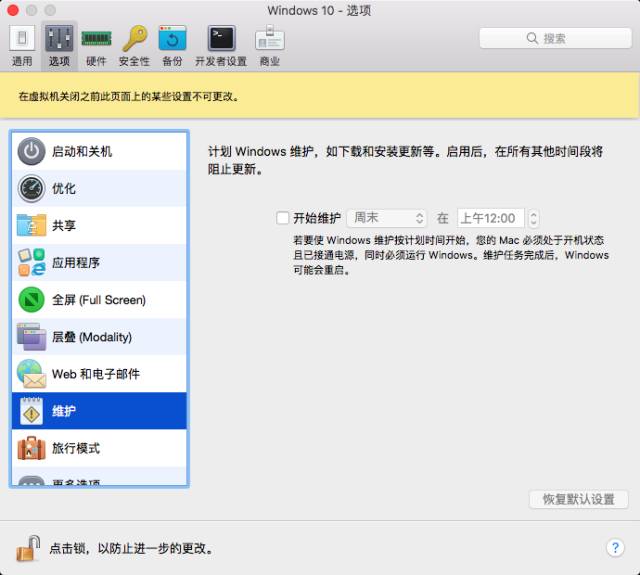Click the 硬件 tab label text
This screenshot has height=575, width=640.
pos(96,61)
